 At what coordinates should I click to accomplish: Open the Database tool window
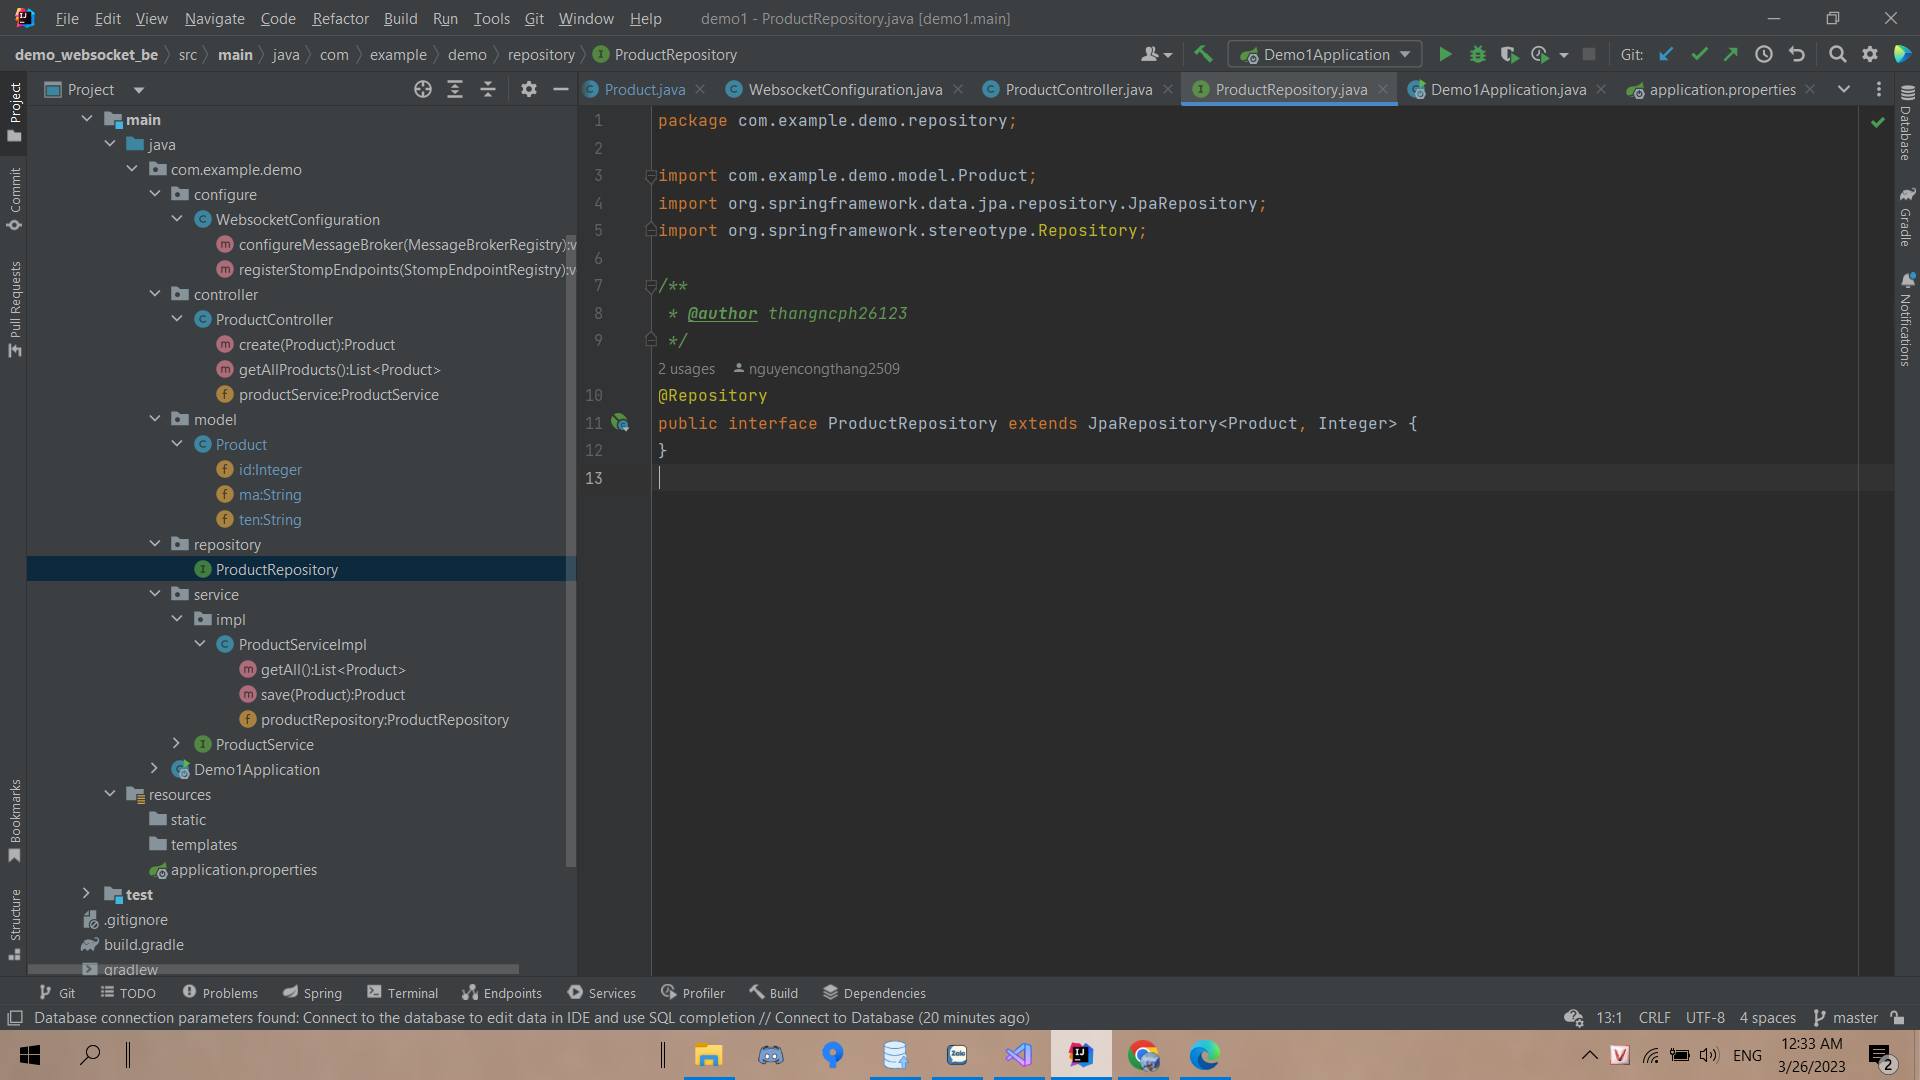[1906, 121]
